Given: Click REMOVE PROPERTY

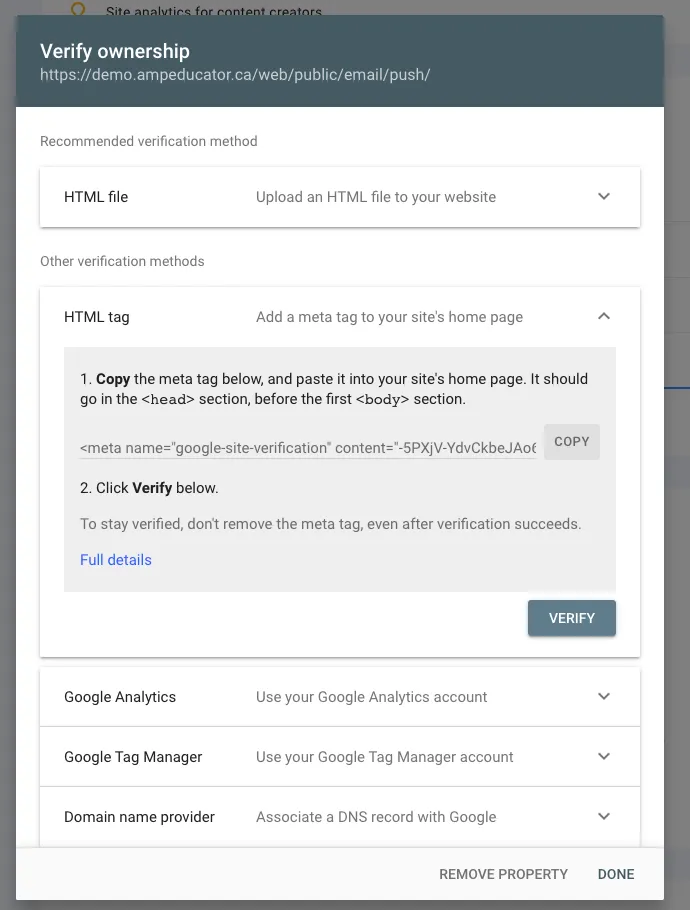Looking at the screenshot, I should pos(503,874).
